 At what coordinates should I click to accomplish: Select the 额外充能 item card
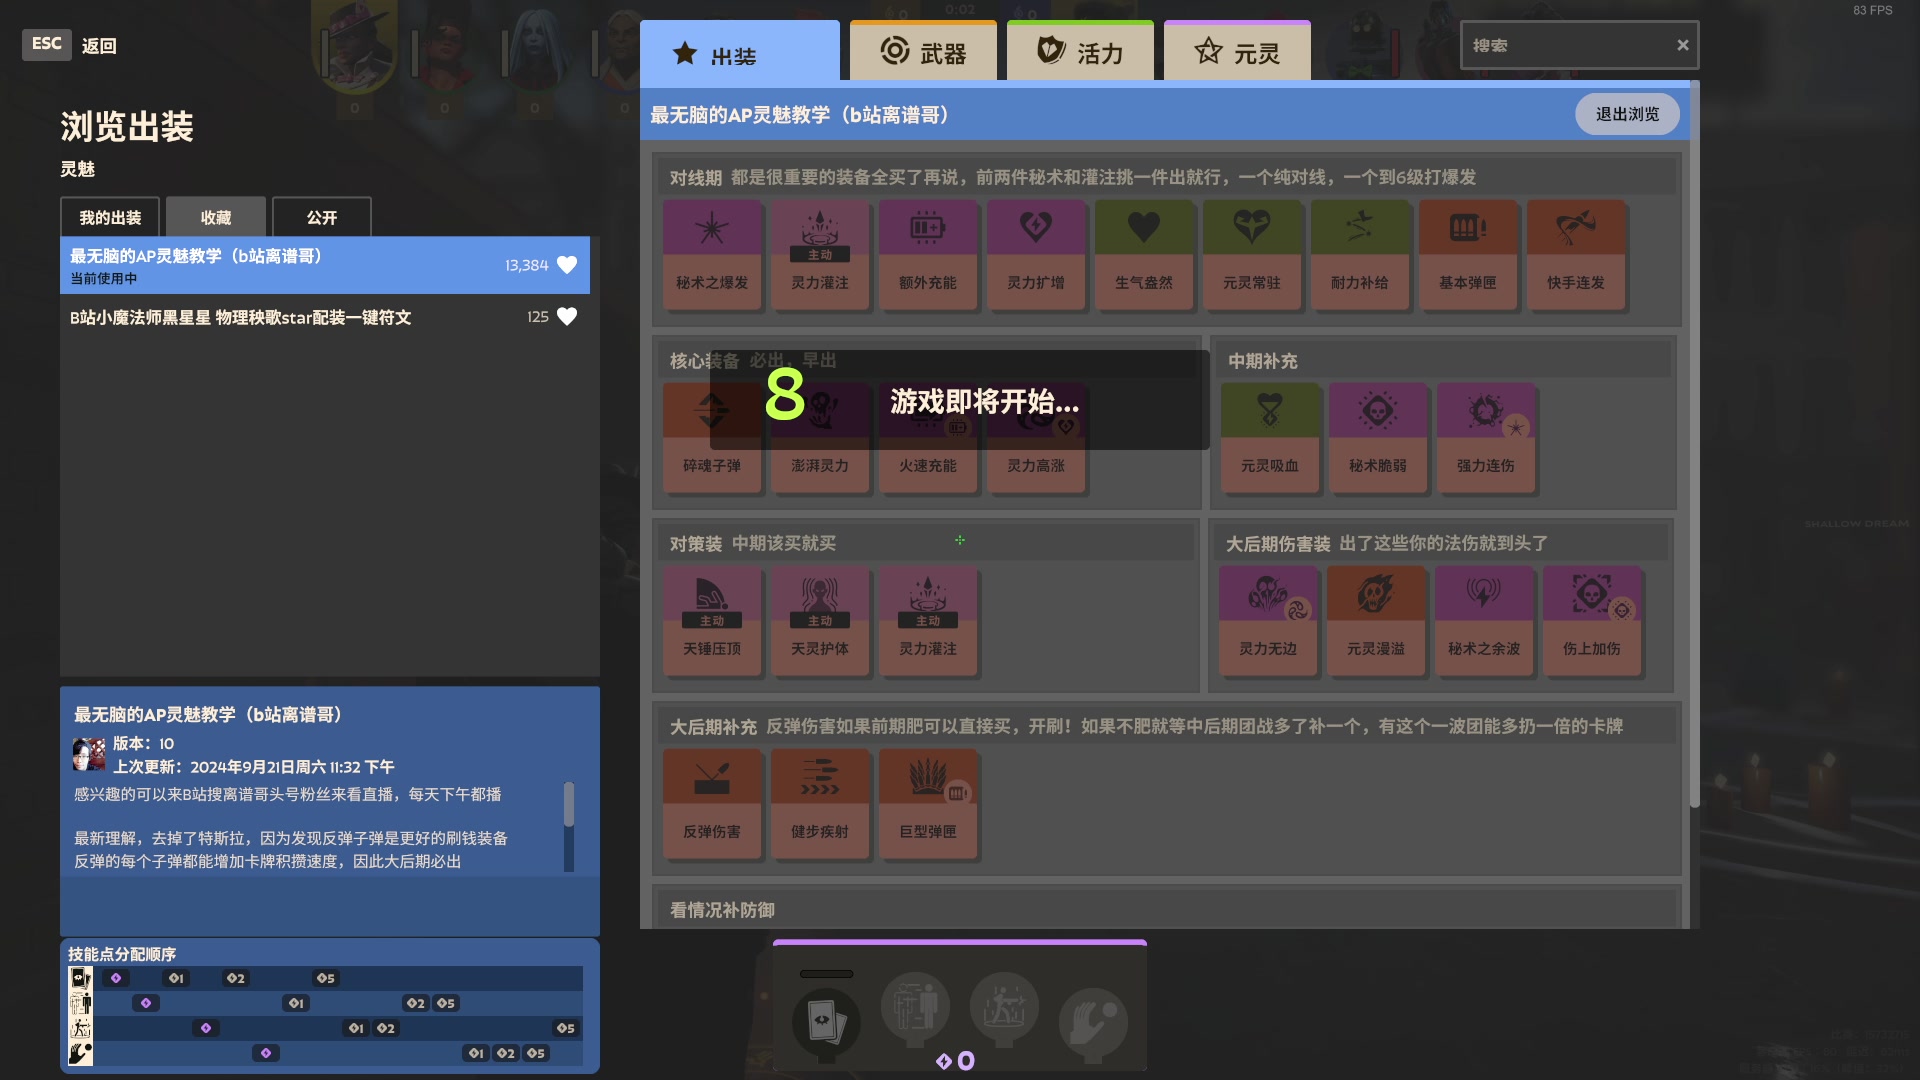point(928,255)
